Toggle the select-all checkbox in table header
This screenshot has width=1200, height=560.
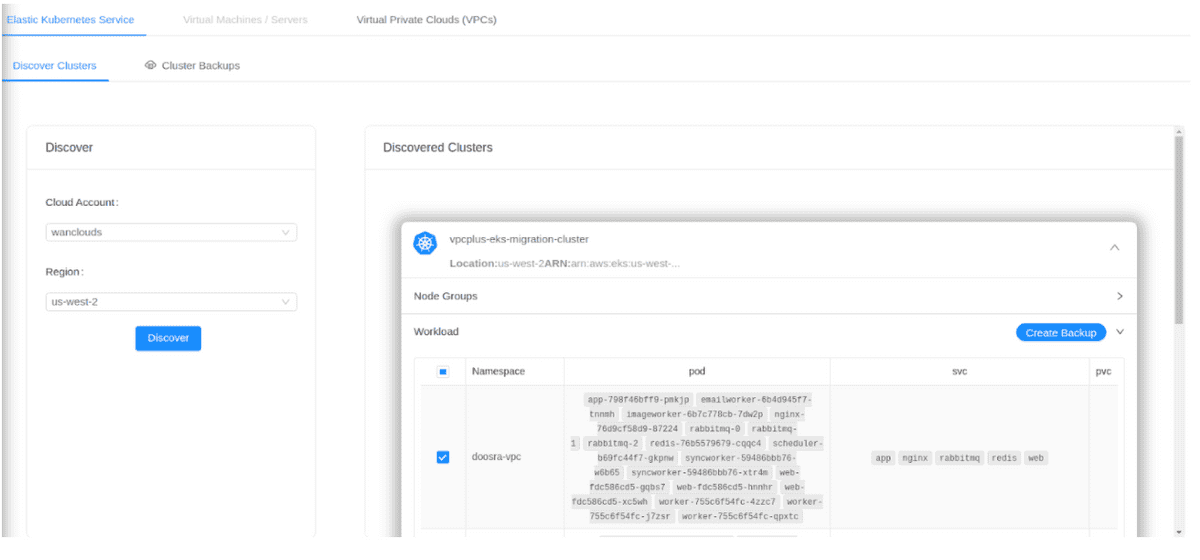tap(443, 372)
